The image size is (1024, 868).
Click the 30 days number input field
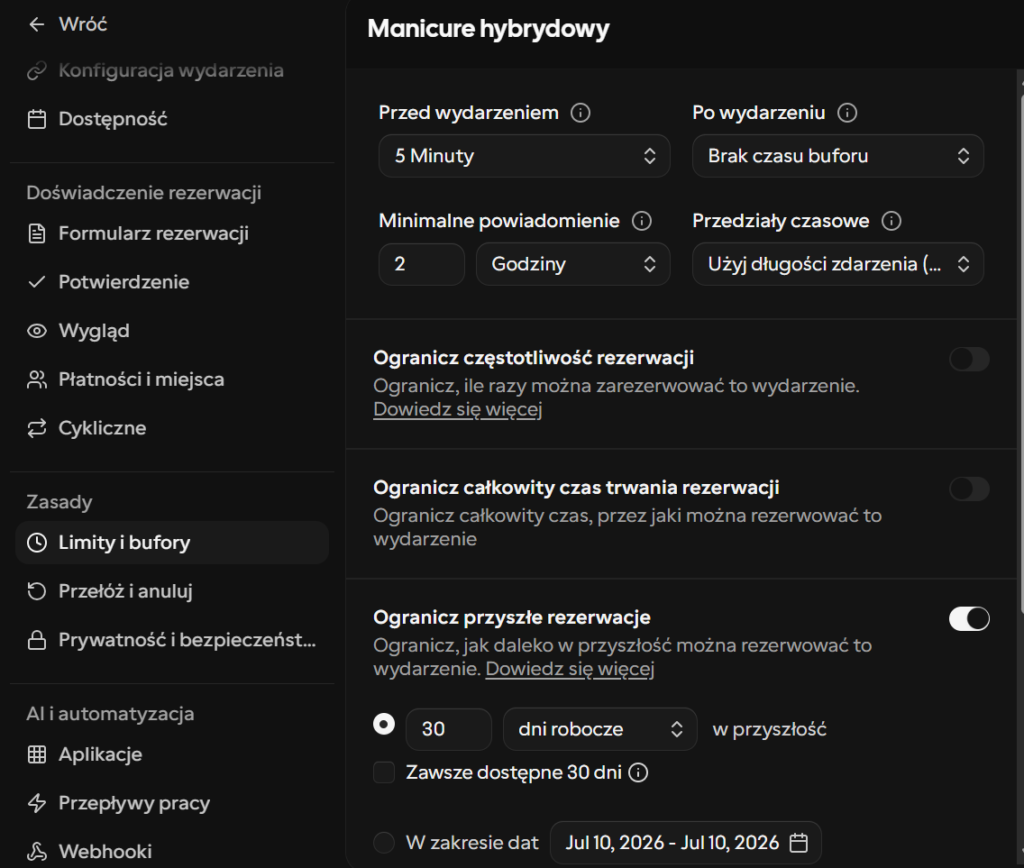tap(448, 730)
